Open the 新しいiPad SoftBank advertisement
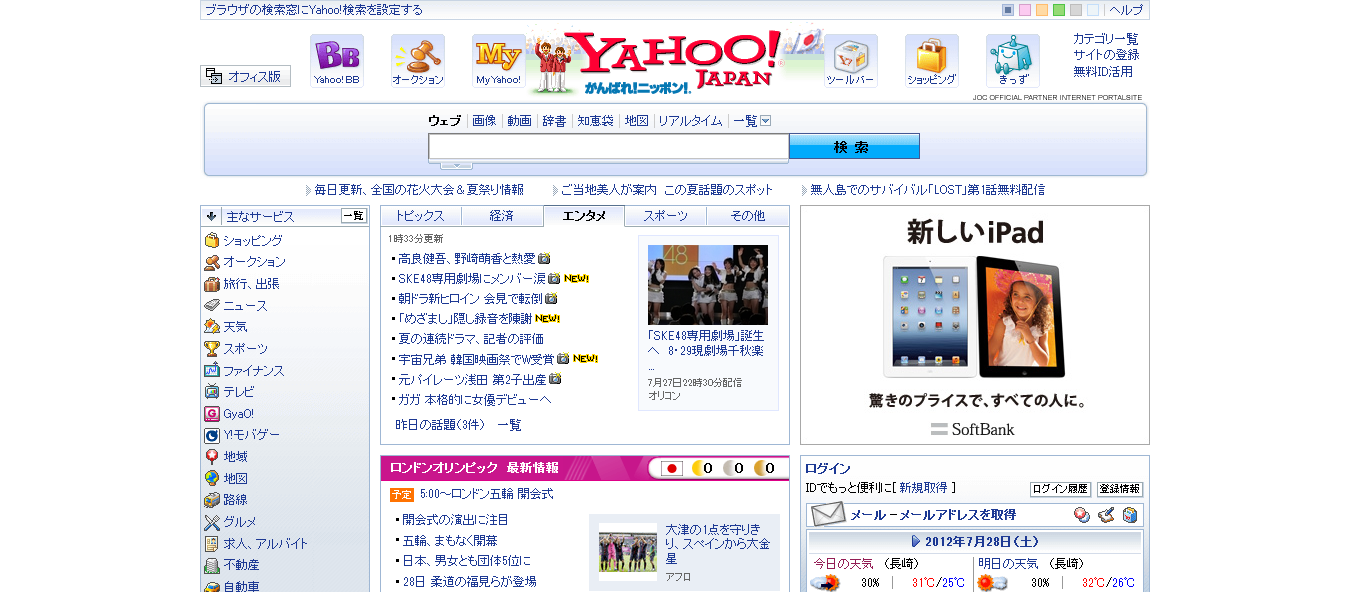The height and width of the screenshot is (592, 1349). pos(975,325)
